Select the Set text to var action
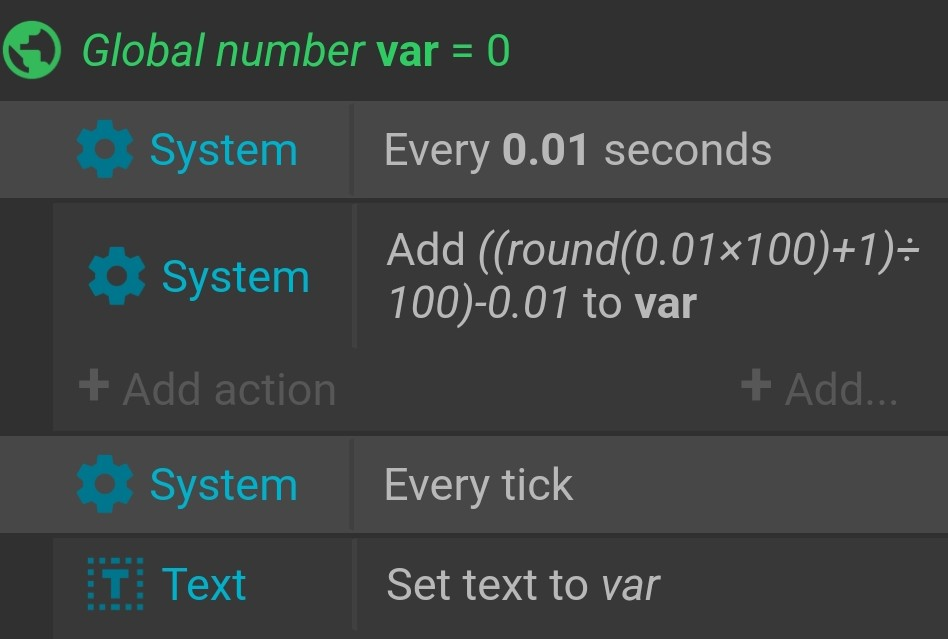 [x=523, y=585]
